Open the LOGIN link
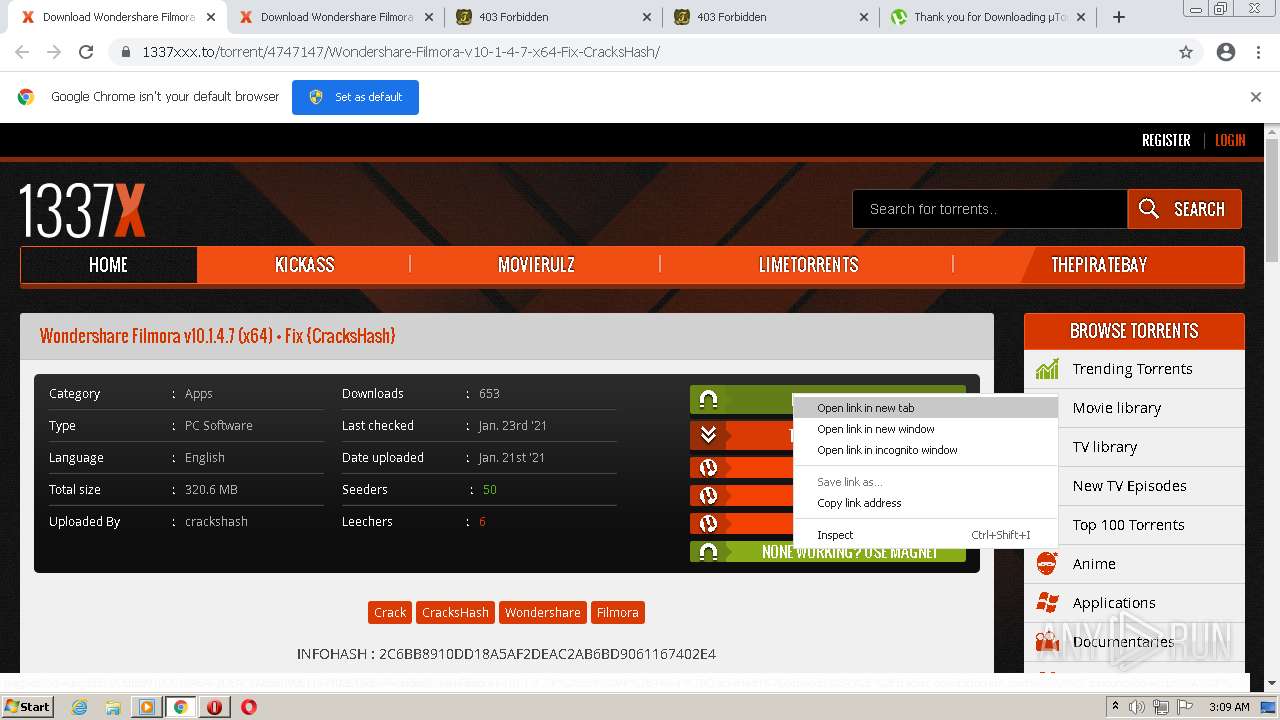Screen dimensions: 1280x720 click(x=1230, y=140)
